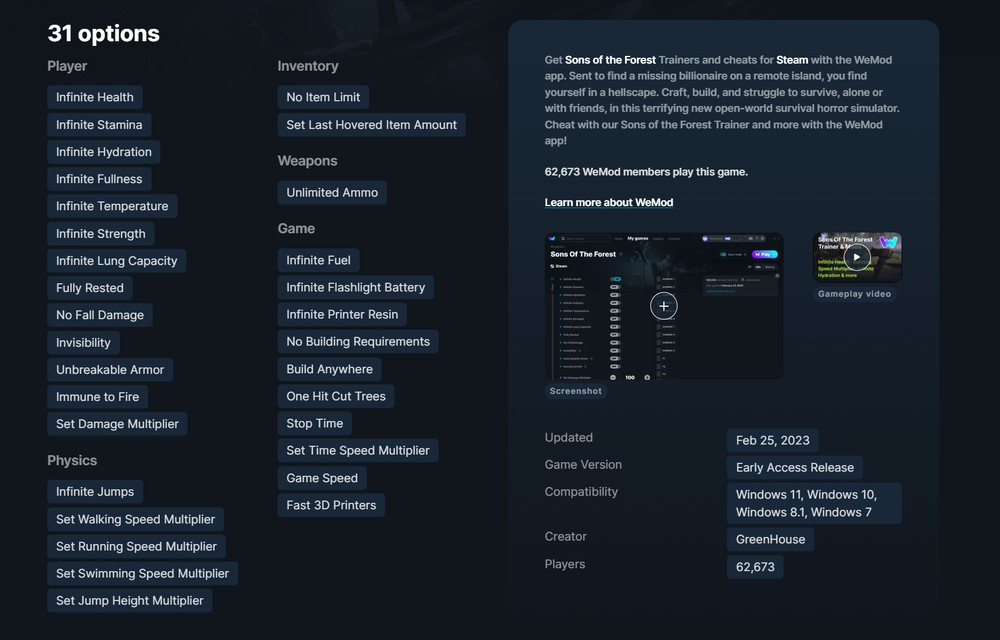Click Set Running Speed Multiplier tag
The image size is (1000, 640).
click(x=136, y=546)
